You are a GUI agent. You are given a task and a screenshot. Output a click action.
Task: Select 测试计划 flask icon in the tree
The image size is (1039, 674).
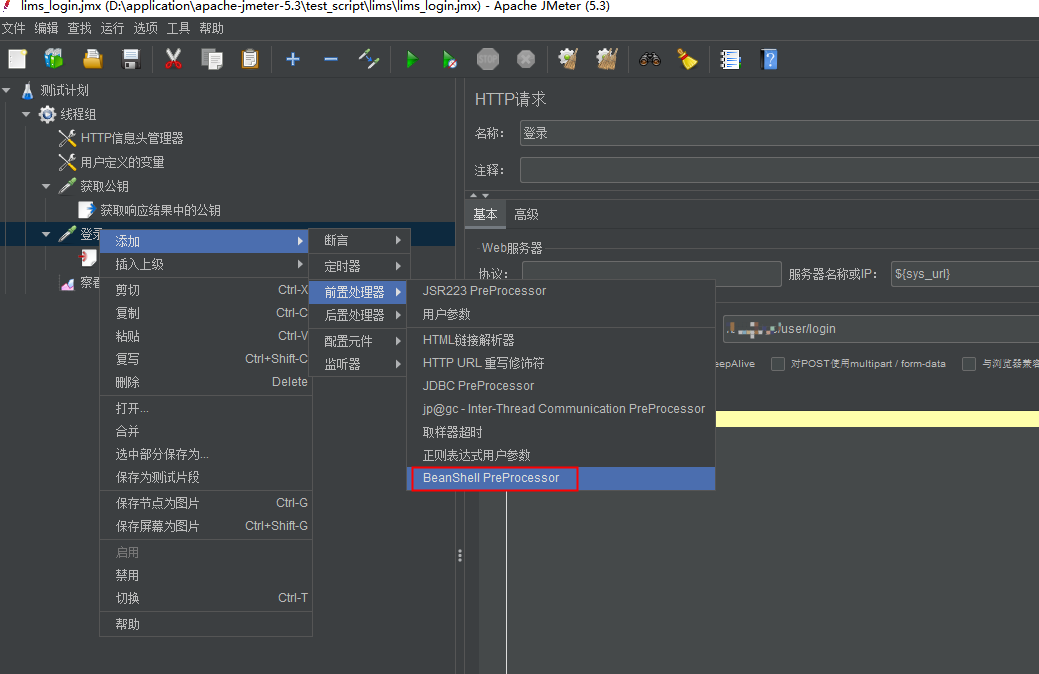[x=27, y=90]
